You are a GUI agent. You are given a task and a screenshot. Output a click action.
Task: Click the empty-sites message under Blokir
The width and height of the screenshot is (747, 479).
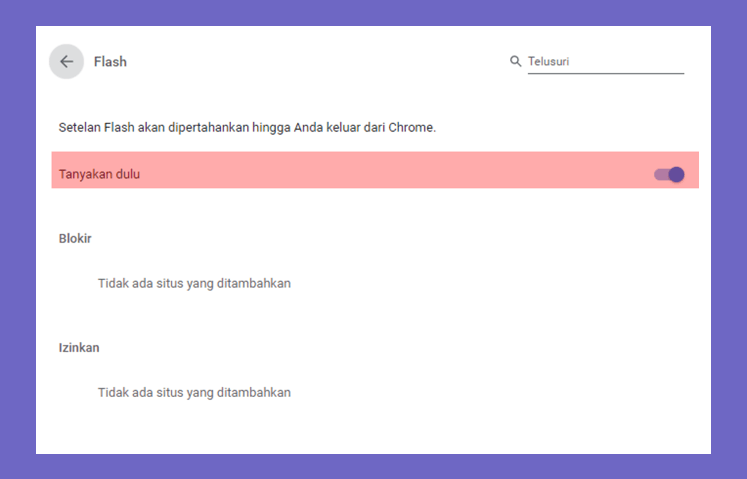194,284
